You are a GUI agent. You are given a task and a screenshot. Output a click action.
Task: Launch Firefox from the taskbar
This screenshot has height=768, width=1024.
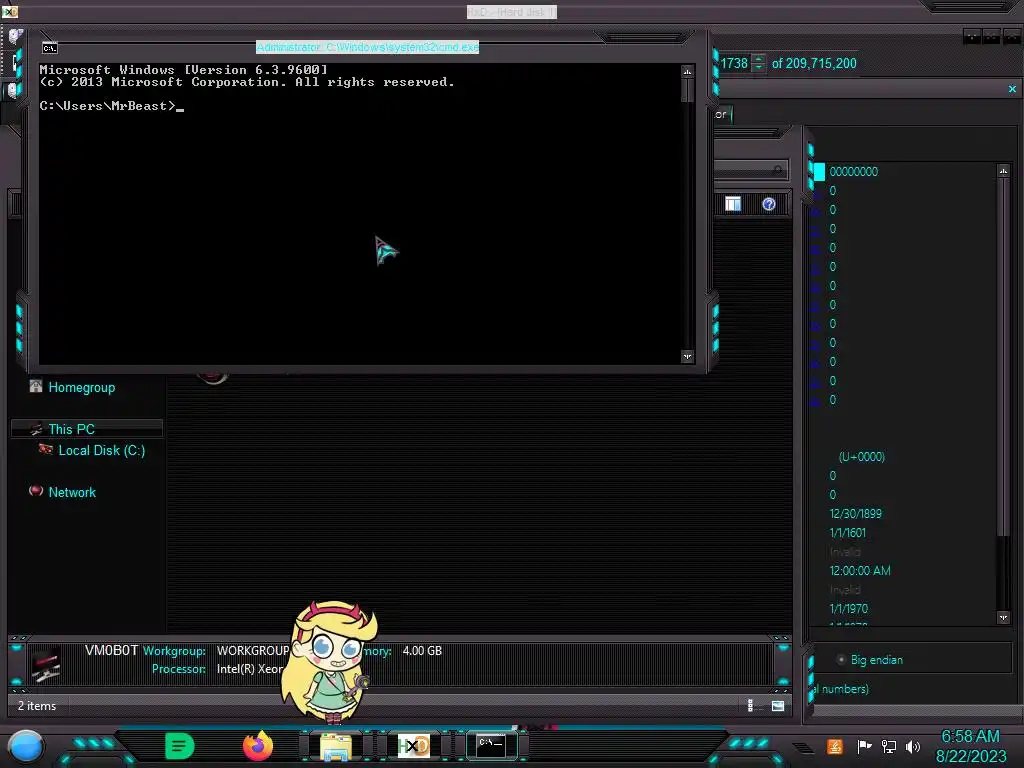258,746
